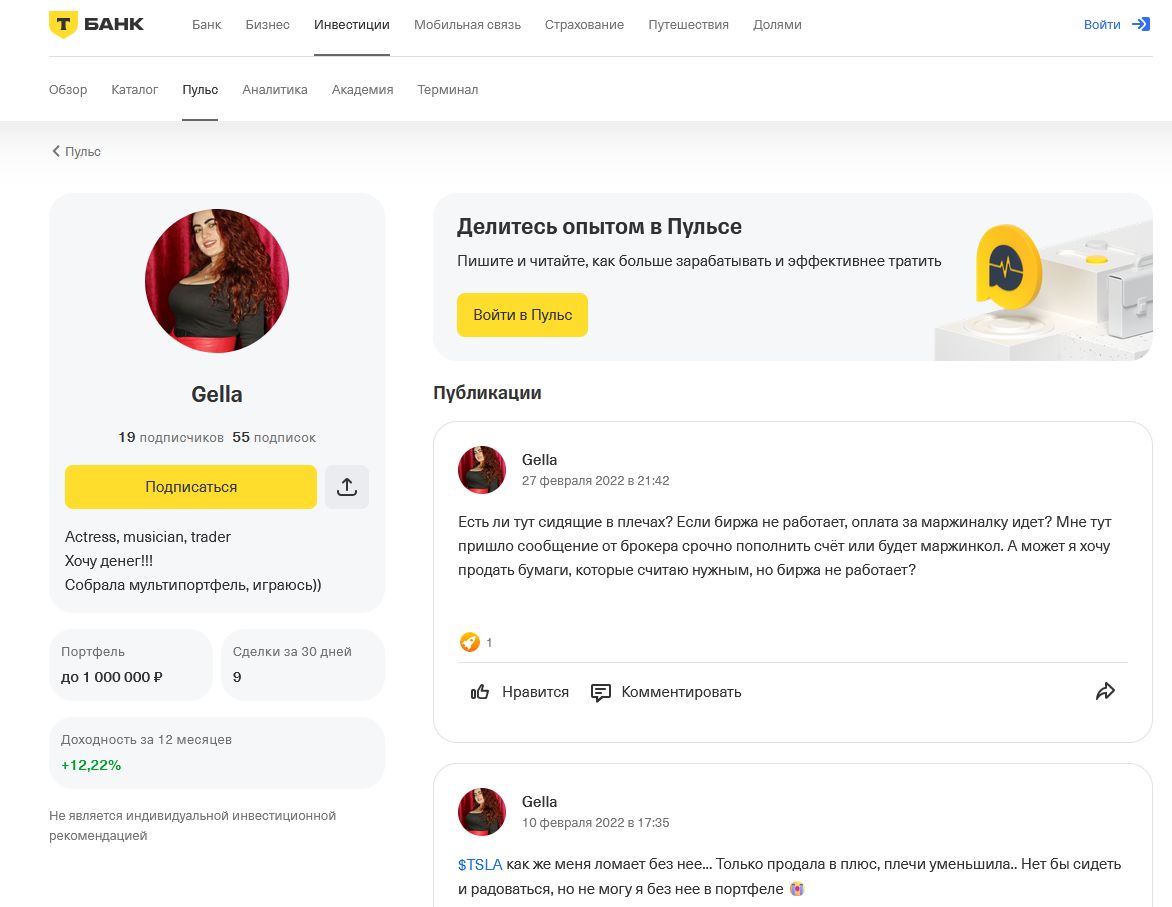Share the post using the arrow icon

pos(1105,690)
